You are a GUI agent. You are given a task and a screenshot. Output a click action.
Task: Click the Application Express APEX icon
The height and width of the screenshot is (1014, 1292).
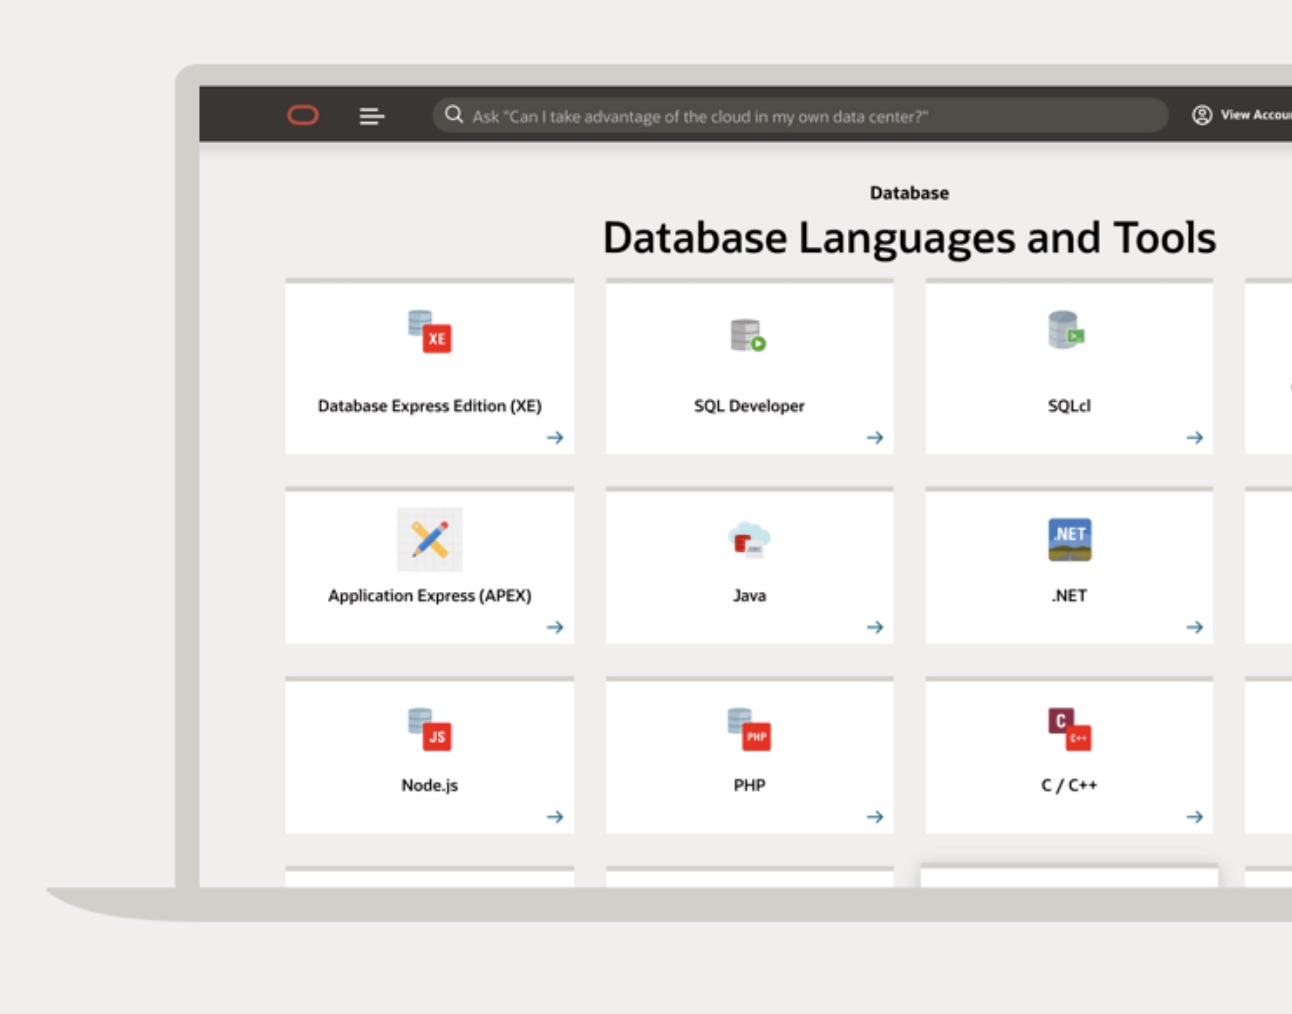click(x=430, y=540)
